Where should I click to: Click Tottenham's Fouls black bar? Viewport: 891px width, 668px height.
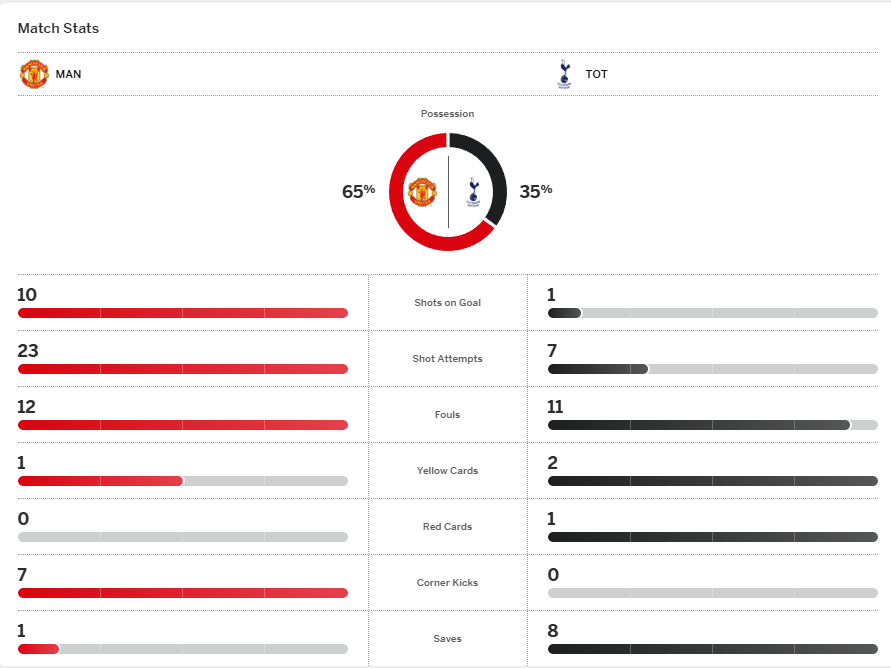(698, 425)
